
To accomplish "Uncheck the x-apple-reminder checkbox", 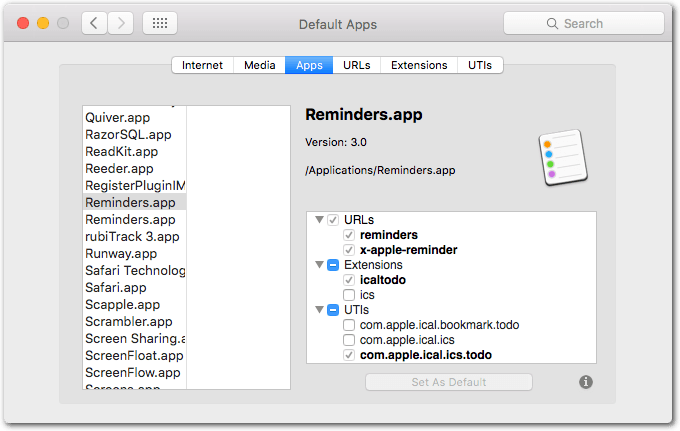I will tap(349, 250).
